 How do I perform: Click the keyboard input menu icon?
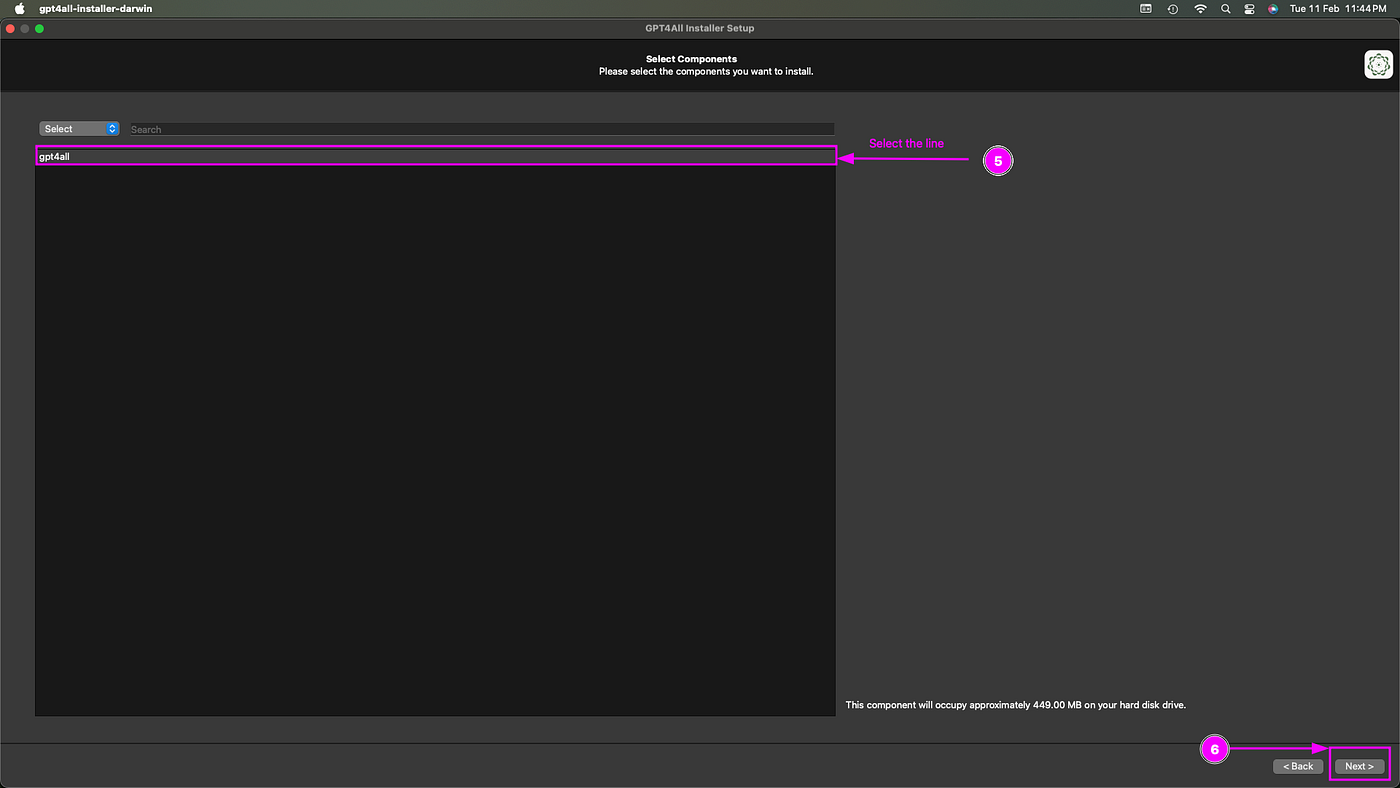pos(1146,8)
